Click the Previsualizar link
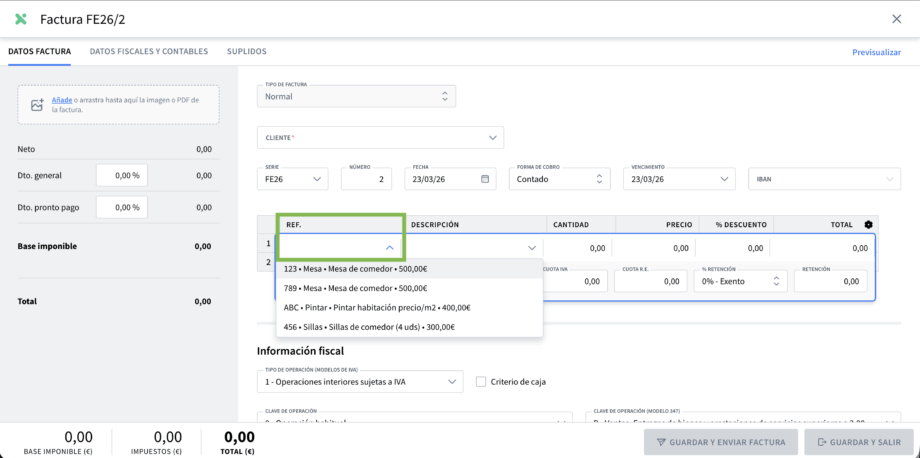Screen dimensions: 920x458 876,52
